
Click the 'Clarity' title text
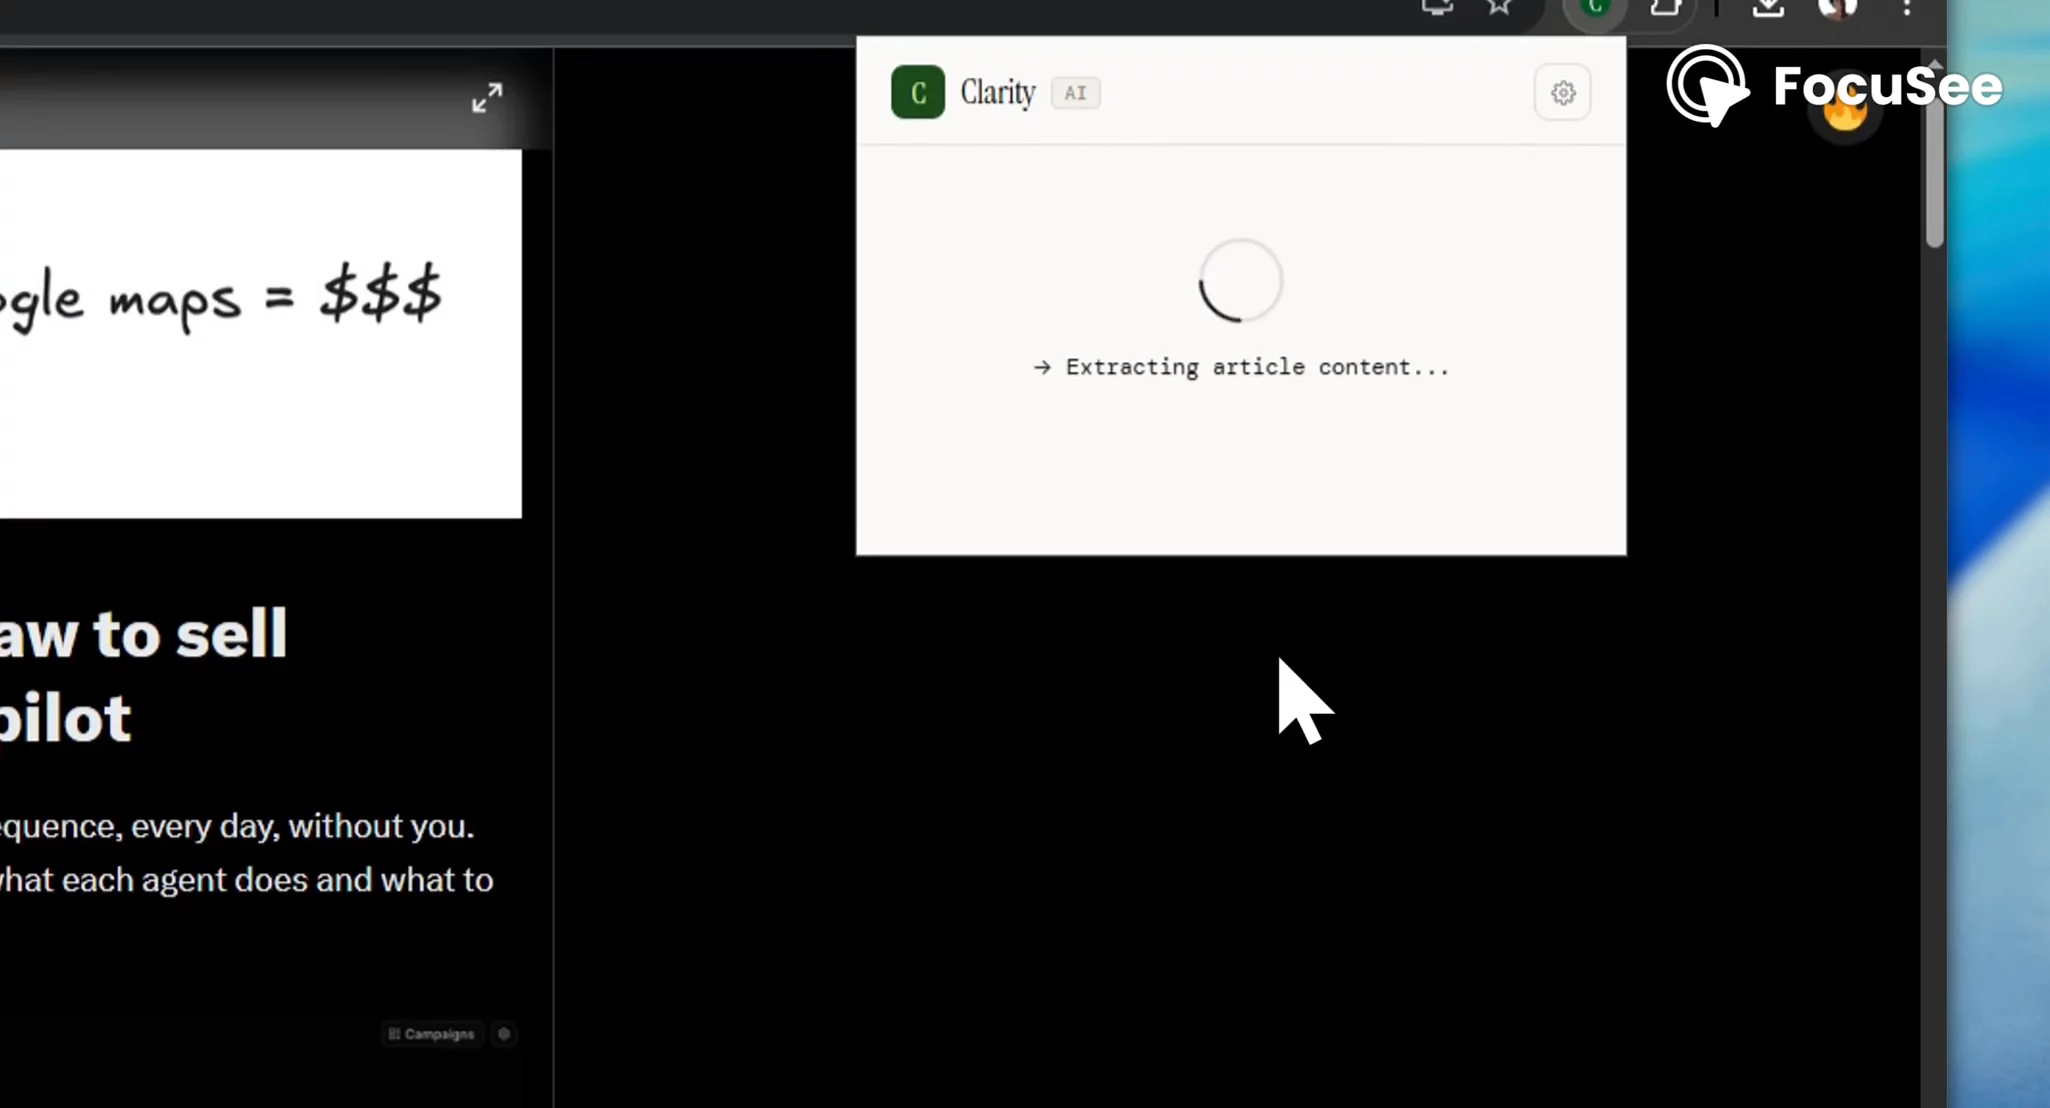[x=998, y=92]
